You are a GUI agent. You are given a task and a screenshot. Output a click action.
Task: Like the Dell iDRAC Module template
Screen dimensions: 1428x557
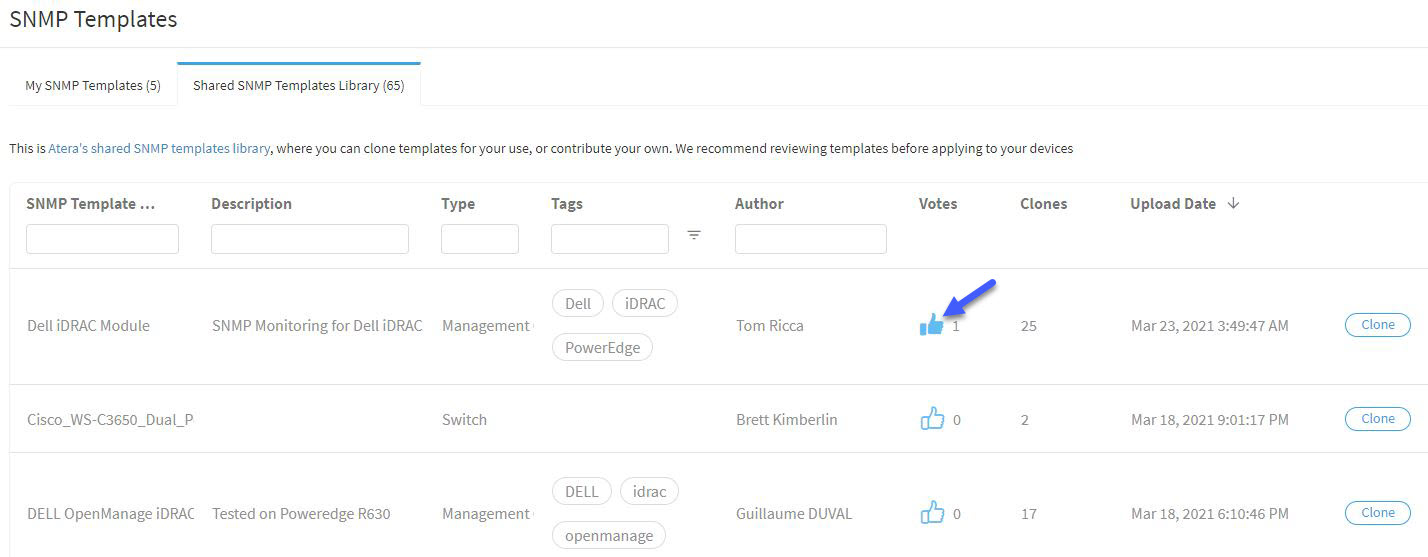click(x=931, y=324)
